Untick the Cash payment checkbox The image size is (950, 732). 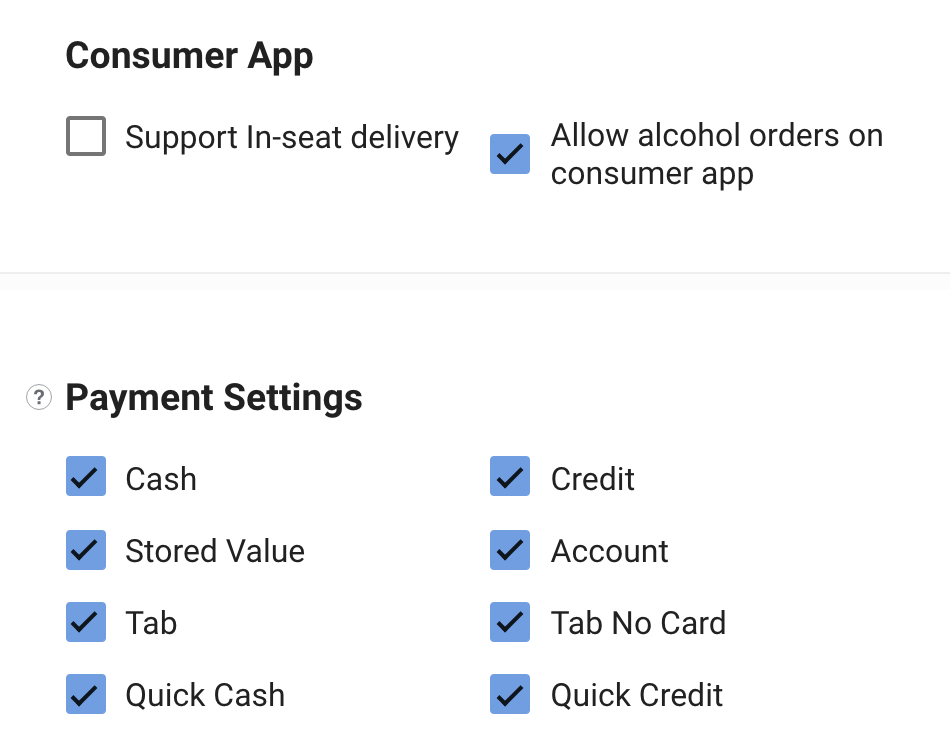(86, 476)
